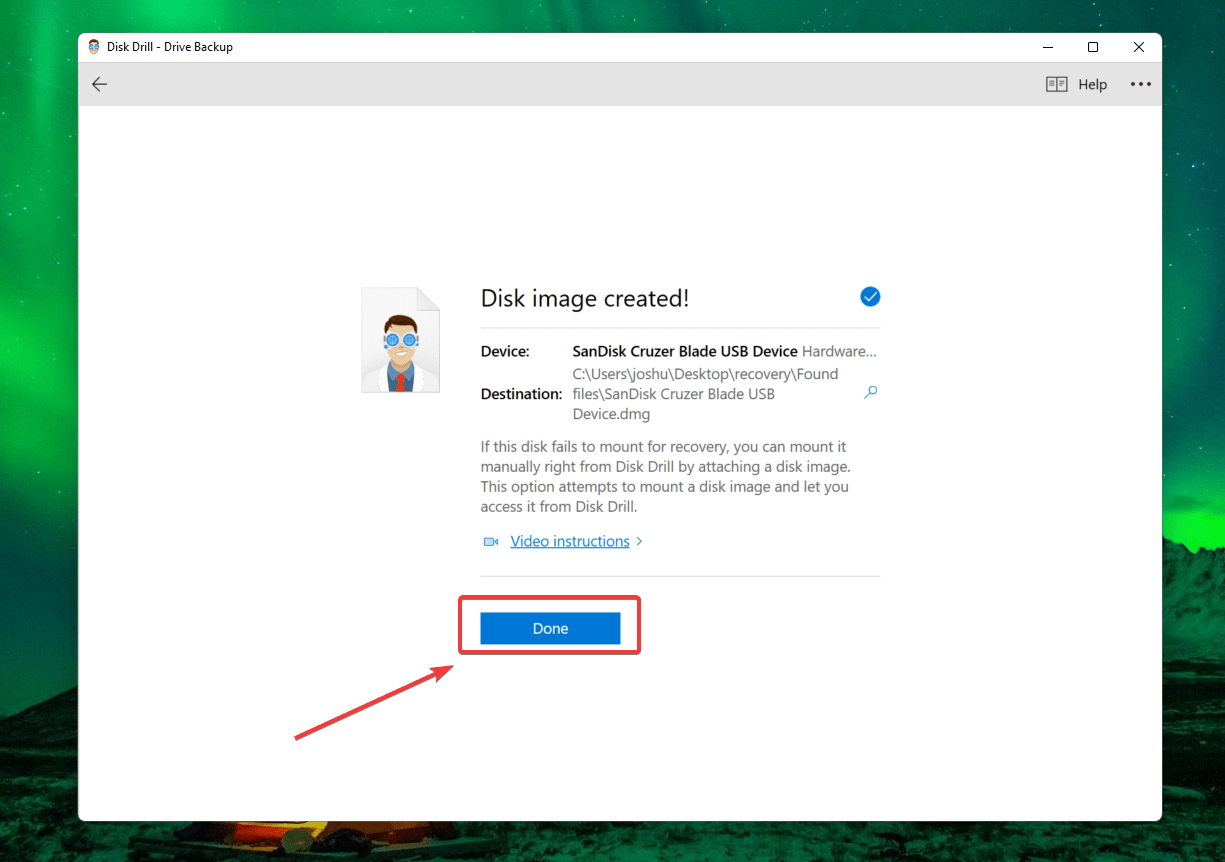
Task: Expand the chevron beside Video instructions
Action: click(x=639, y=541)
